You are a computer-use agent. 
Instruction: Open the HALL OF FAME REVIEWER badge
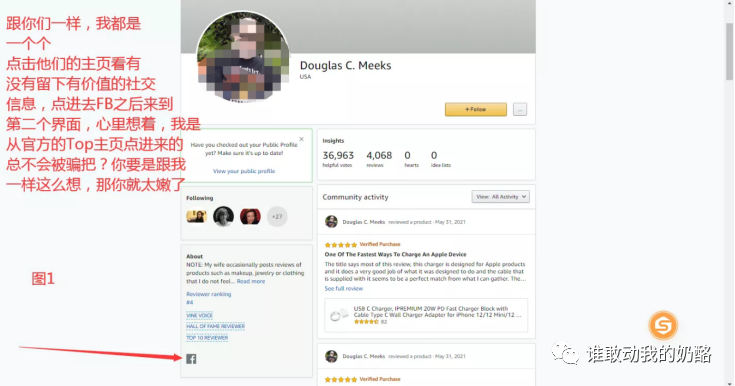[216, 326]
